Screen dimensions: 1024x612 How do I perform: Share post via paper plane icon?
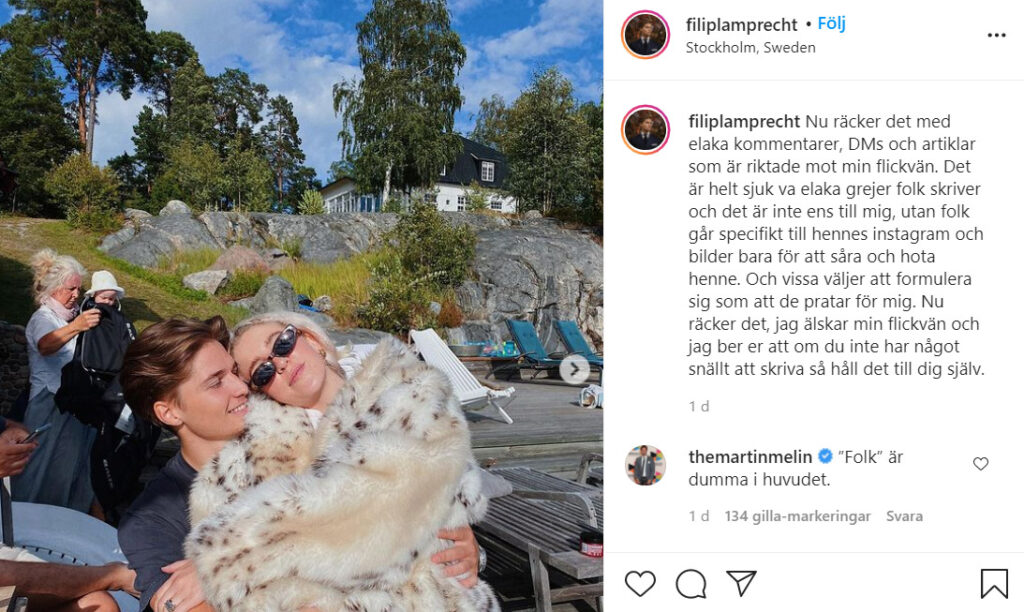pos(741,583)
